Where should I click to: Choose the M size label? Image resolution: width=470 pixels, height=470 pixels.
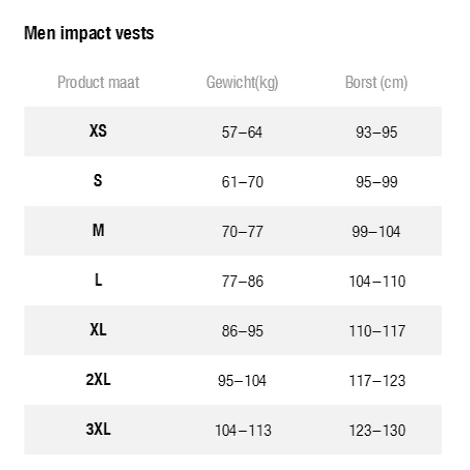[x=98, y=230]
